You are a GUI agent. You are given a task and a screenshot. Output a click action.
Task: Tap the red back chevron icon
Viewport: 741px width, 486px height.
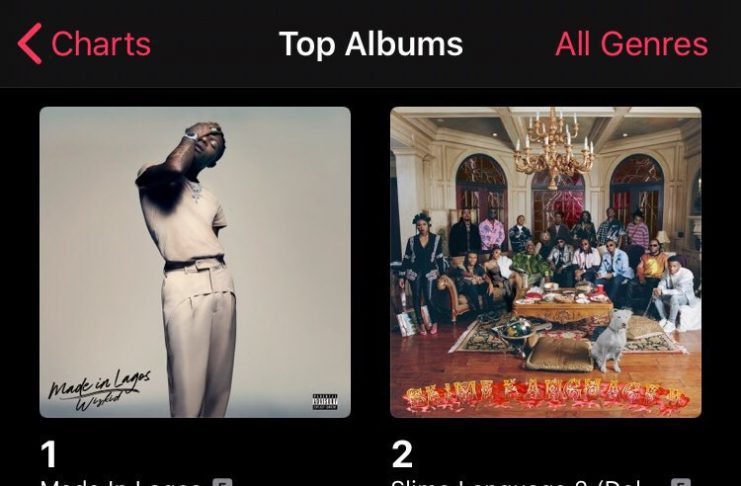30,43
